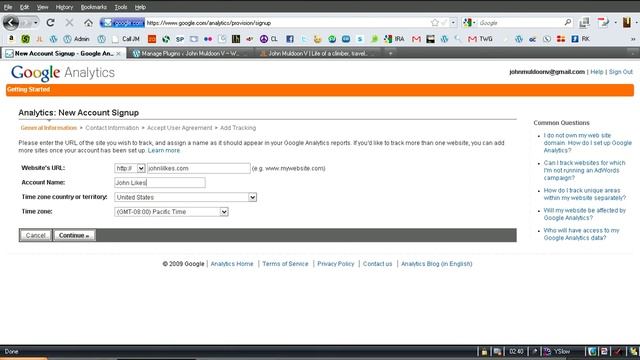Open the Help menu
Screen dimensions: 640x360
pyautogui.click(x=140, y=7)
